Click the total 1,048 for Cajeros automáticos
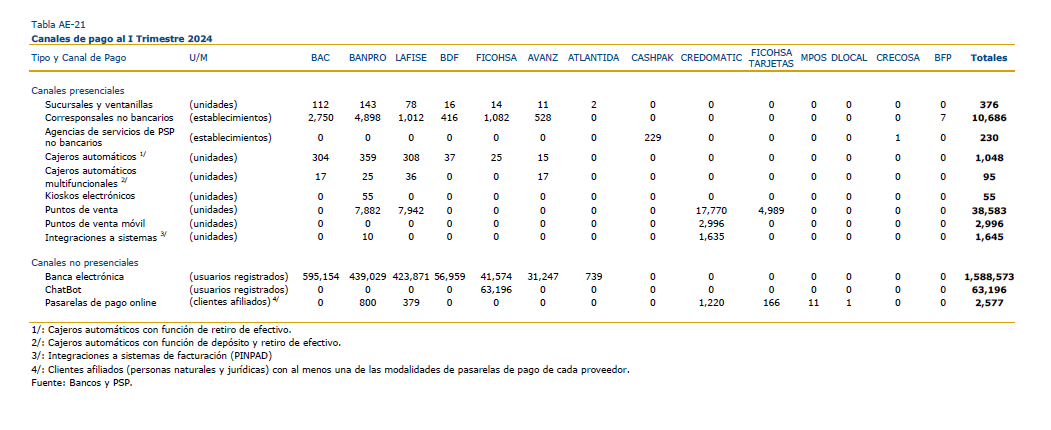The height and width of the screenshot is (430, 1051). click(989, 158)
